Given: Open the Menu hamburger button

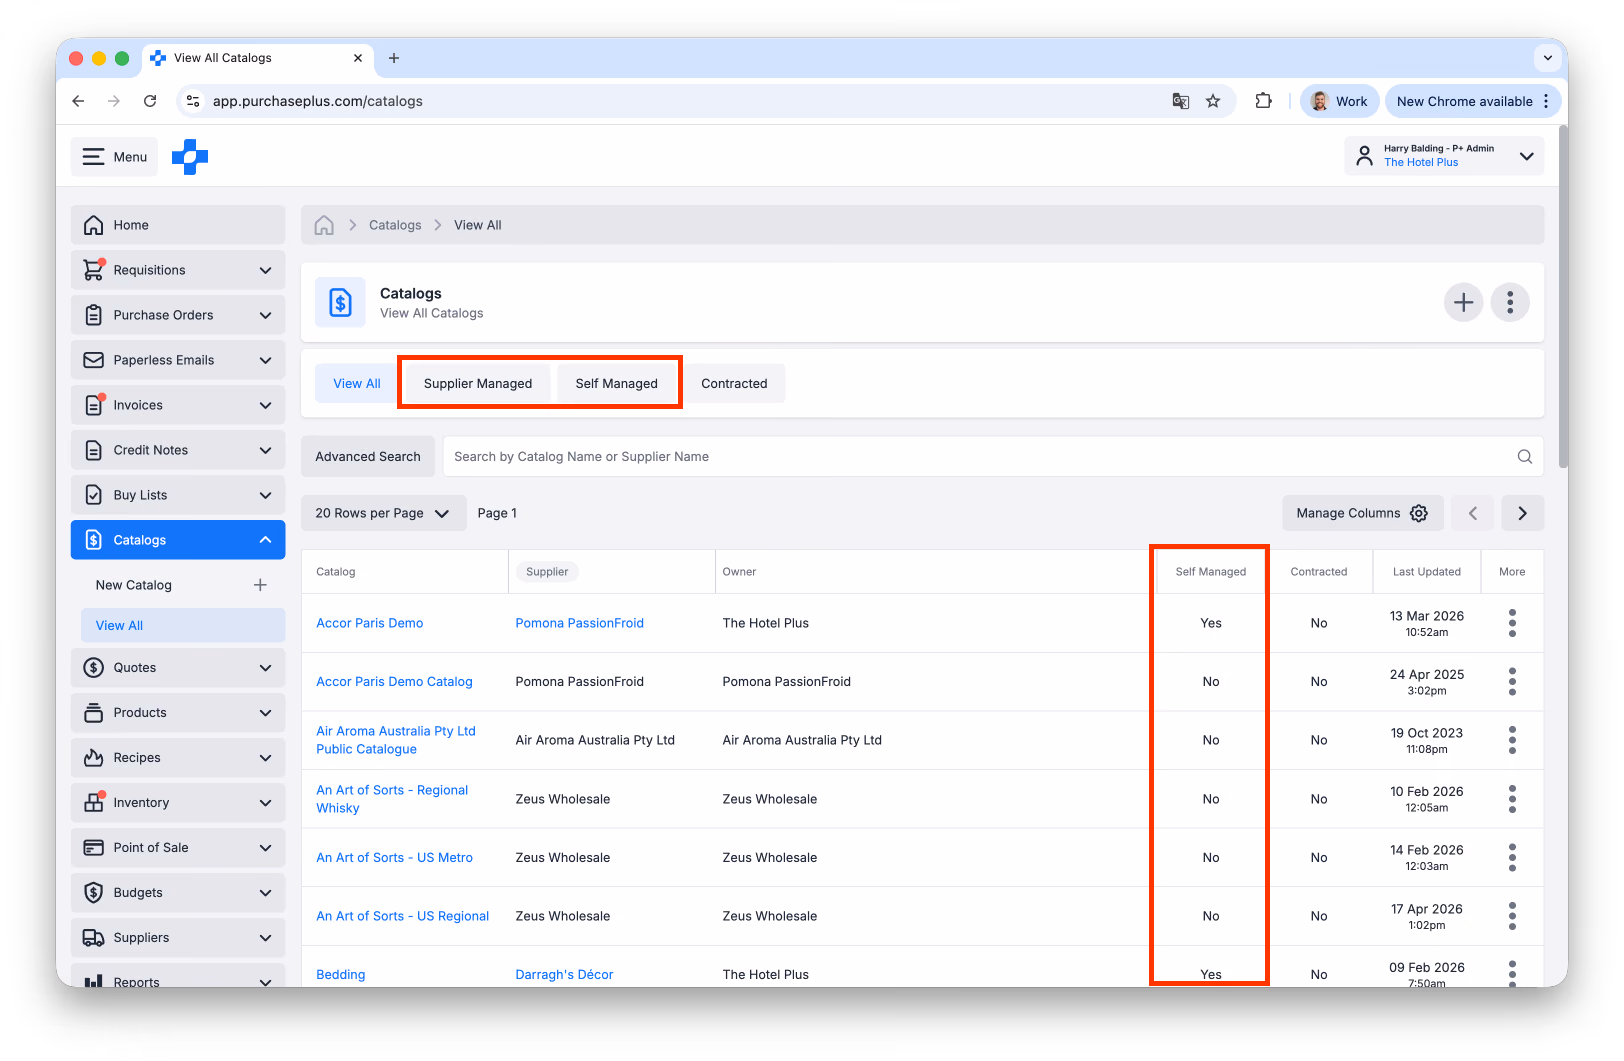Looking at the screenshot, I should point(115,157).
